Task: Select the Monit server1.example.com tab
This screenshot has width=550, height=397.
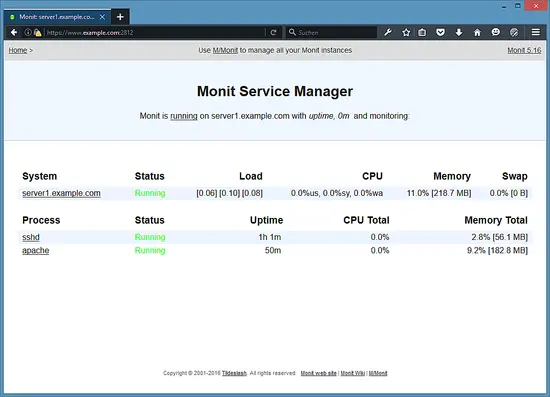Action: [x=57, y=17]
